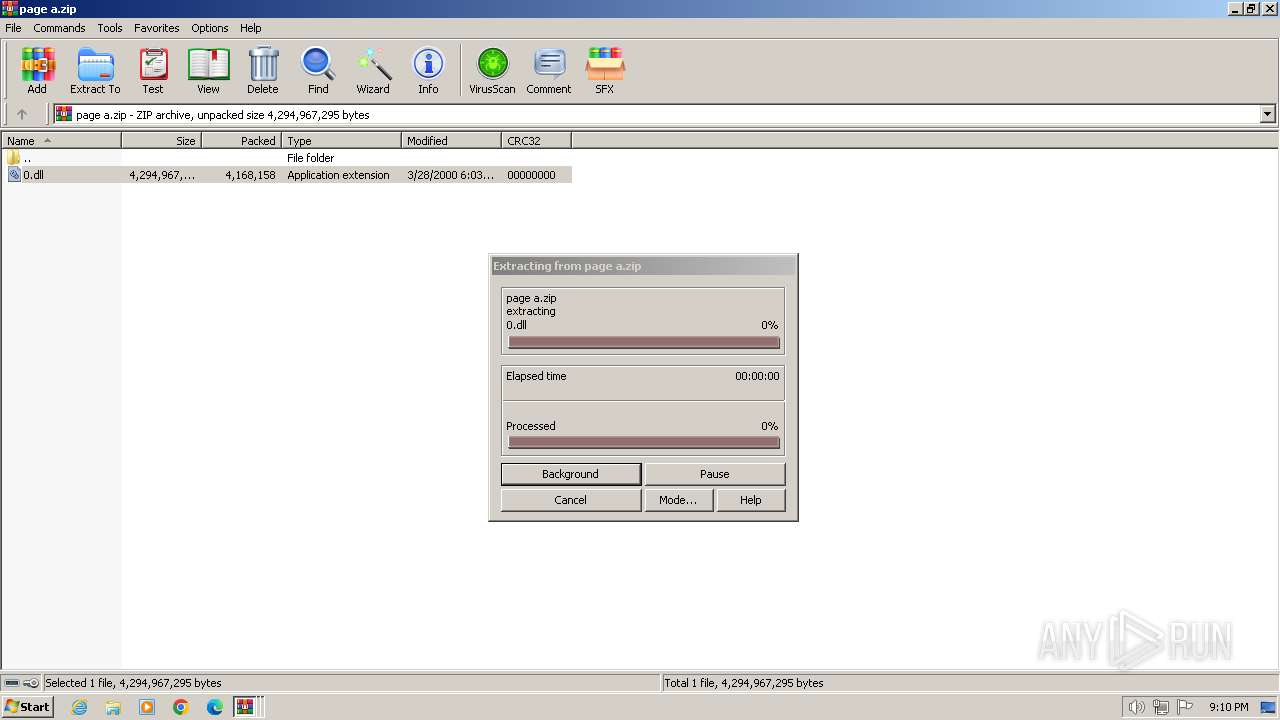
Task: Click Help in extraction dialog
Action: [x=751, y=500]
